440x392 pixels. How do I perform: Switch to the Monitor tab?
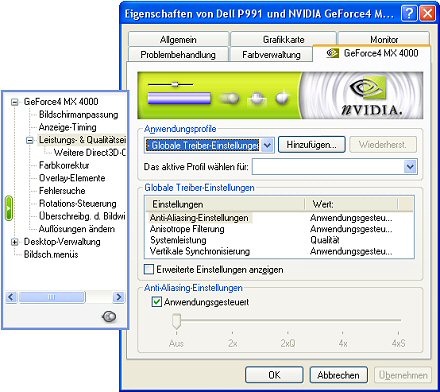tap(384, 39)
